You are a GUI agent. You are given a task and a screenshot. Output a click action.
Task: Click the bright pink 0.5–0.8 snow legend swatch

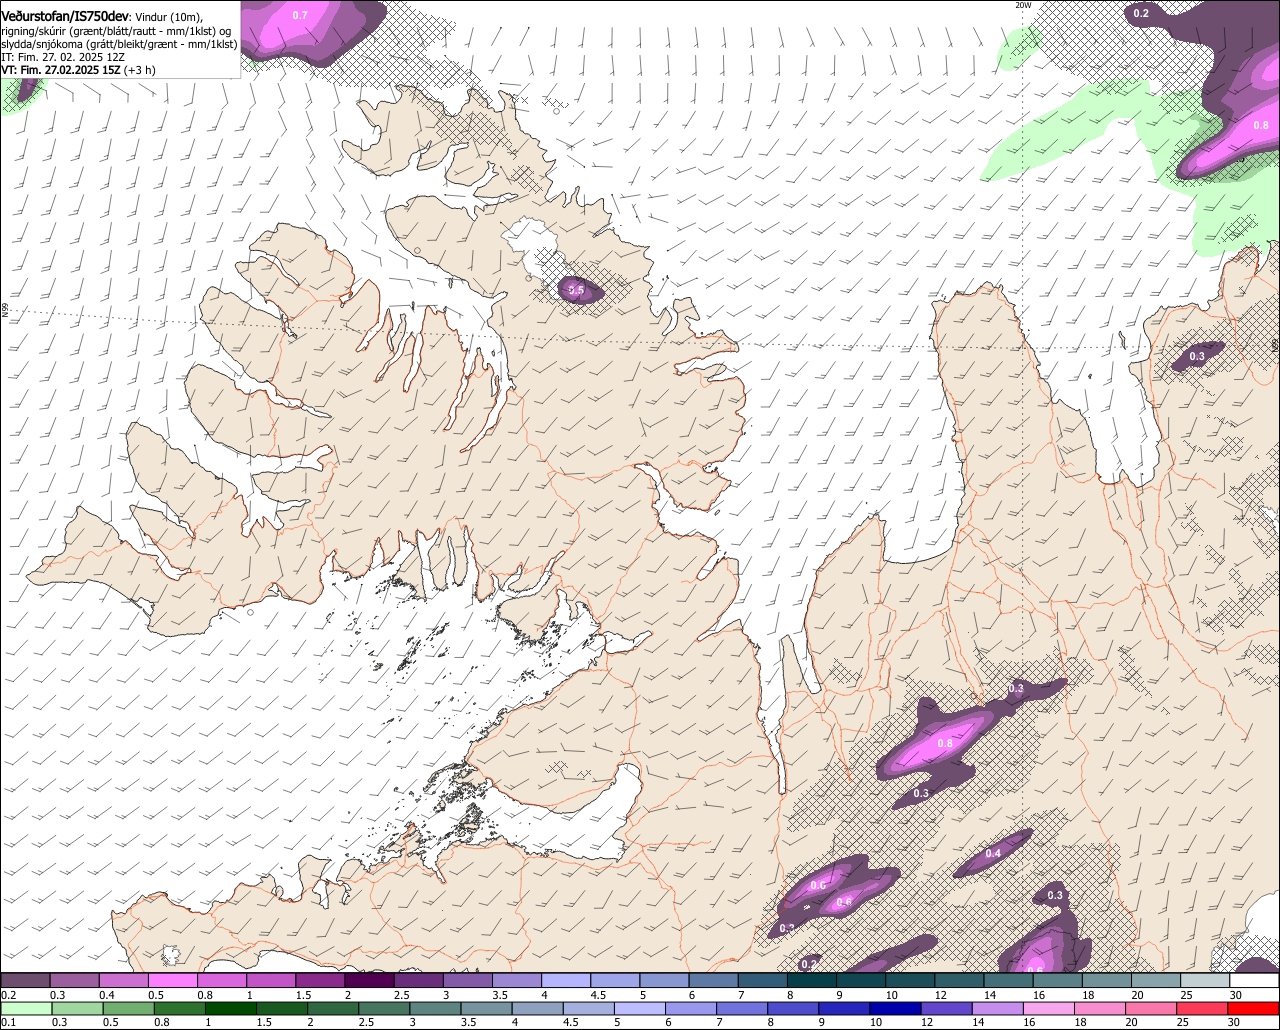point(172,980)
